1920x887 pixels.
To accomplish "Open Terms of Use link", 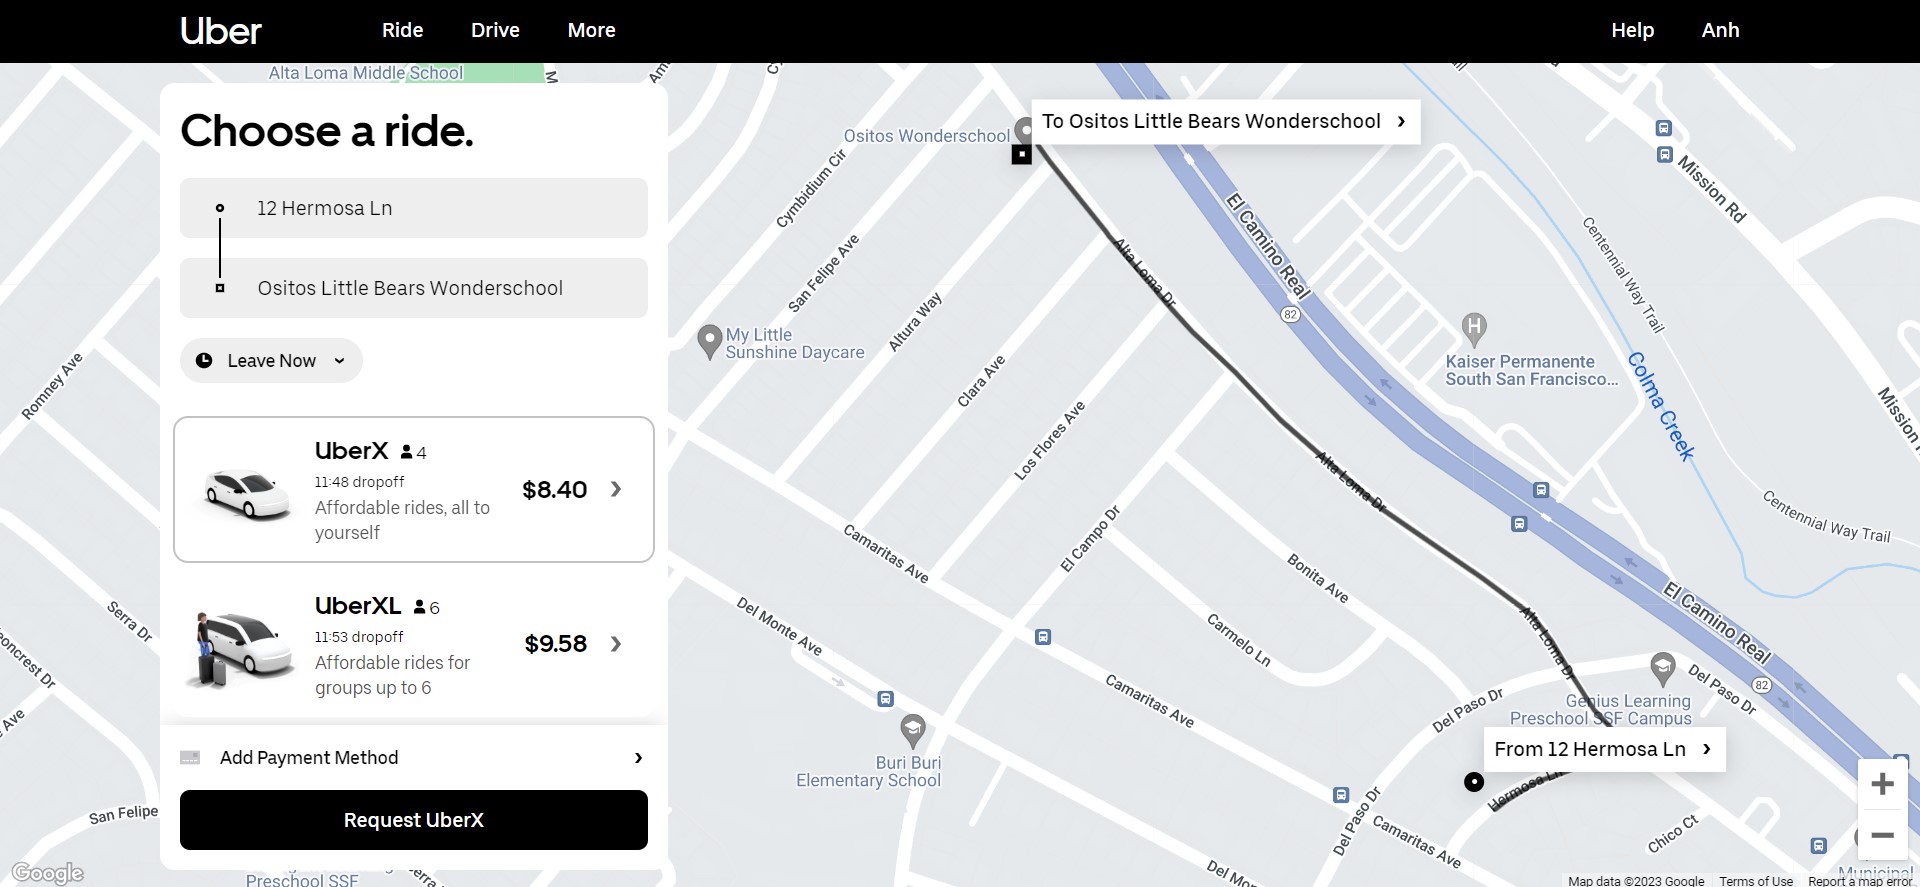I will point(1756,881).
